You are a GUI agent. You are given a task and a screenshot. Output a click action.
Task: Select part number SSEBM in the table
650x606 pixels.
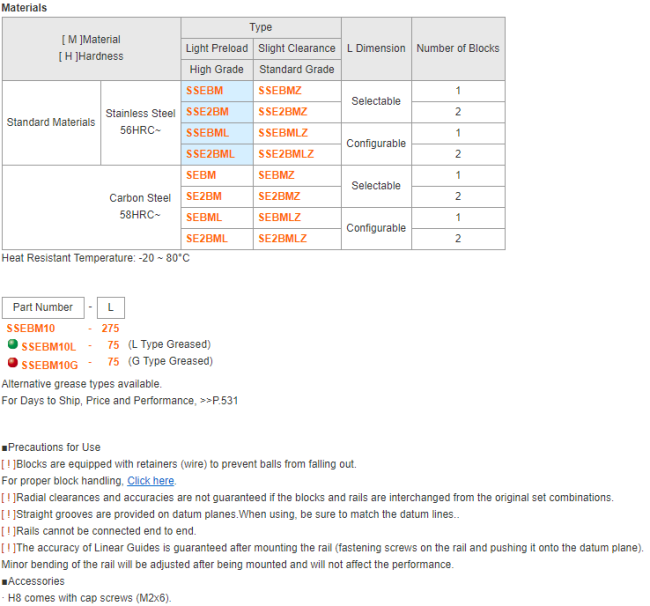tap(204, 91)
